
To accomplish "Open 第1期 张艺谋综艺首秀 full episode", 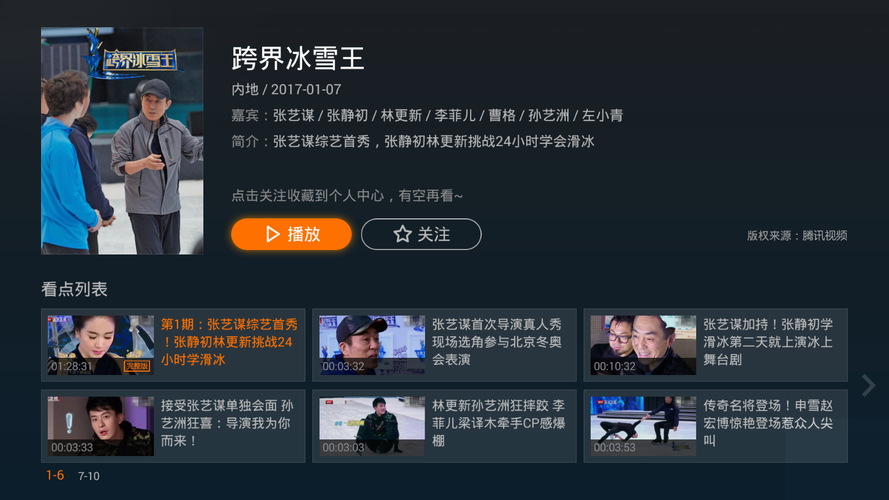I will coord(173,345).
